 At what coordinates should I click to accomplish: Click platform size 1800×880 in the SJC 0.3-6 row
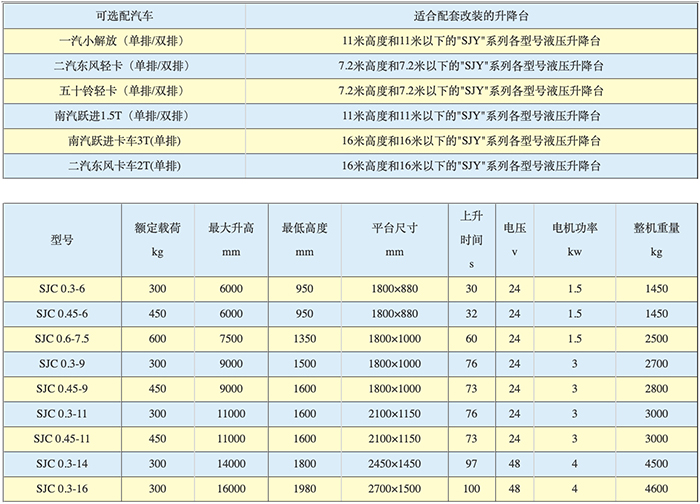395,289
